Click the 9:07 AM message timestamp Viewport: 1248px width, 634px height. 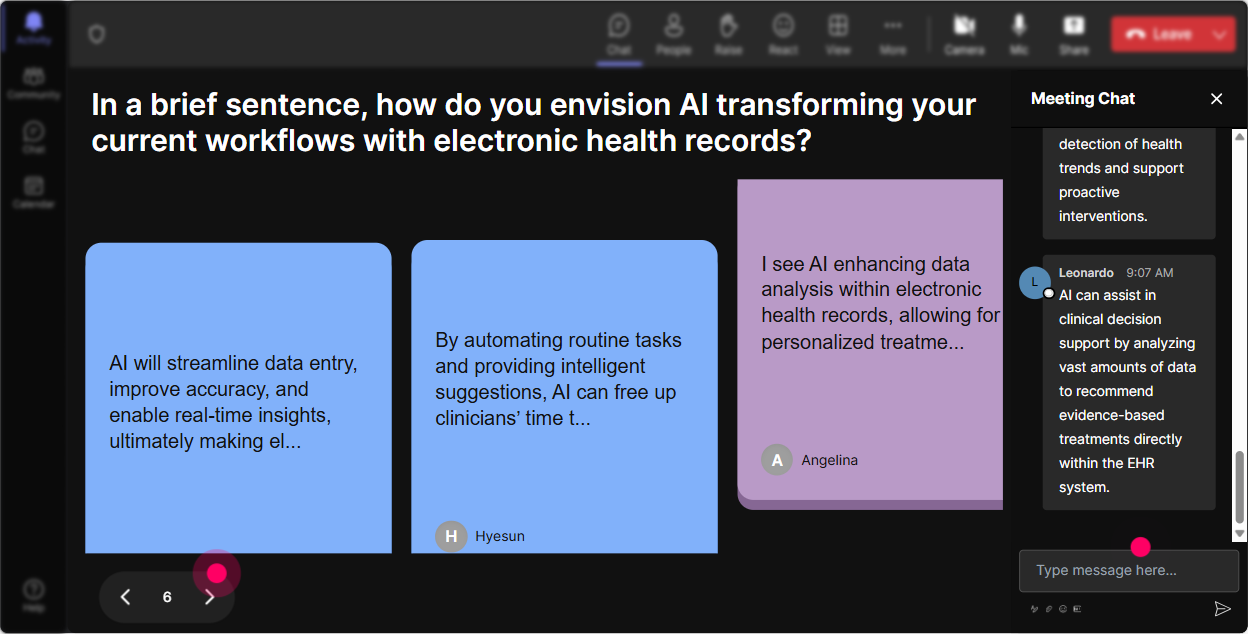[1150, 272]
